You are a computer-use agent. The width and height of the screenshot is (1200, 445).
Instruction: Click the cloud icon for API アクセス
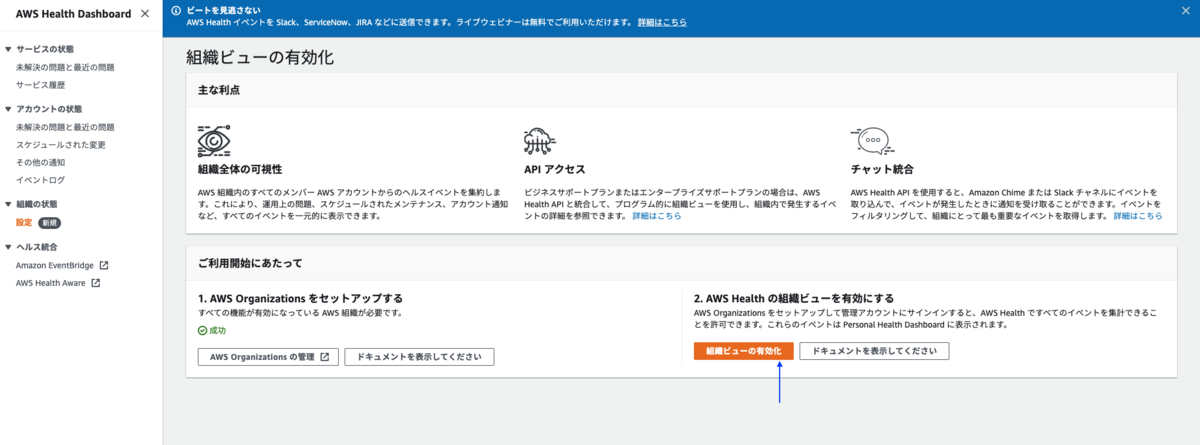540,140
